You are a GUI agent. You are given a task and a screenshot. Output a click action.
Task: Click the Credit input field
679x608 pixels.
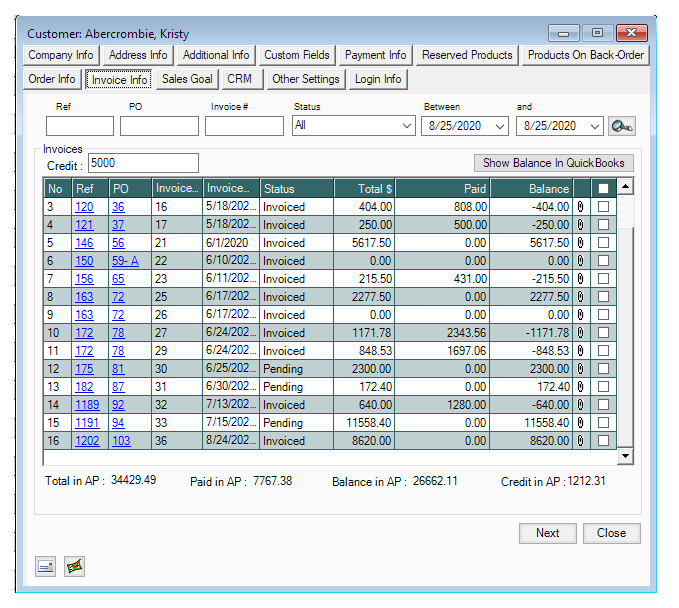(x=143, y=163)
